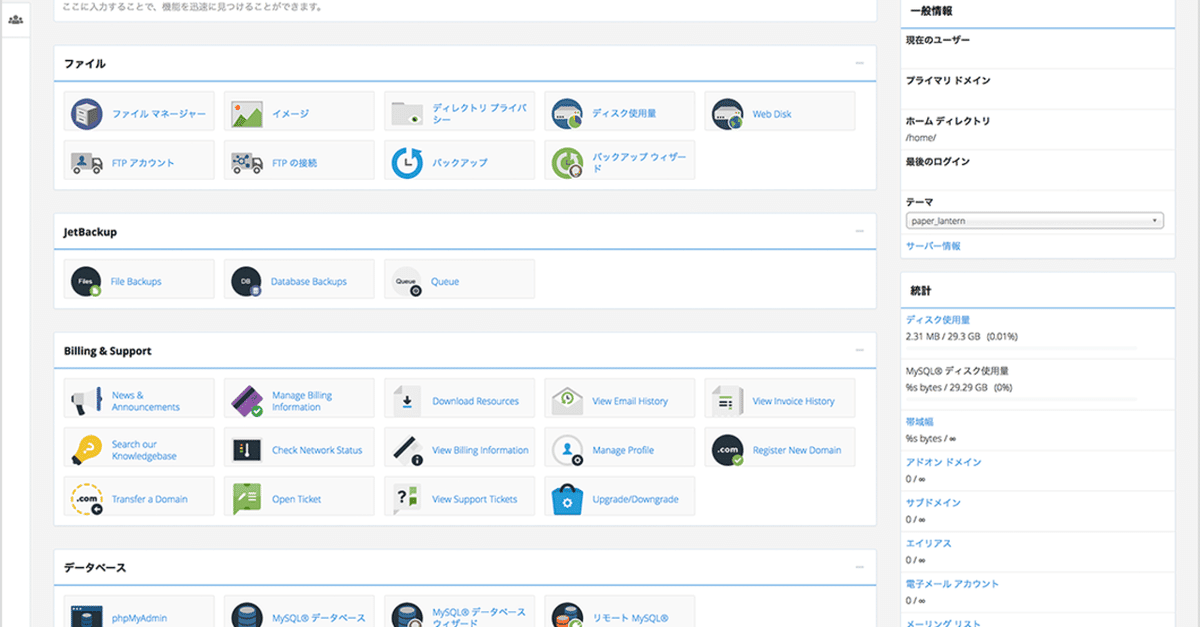The width and height of the screenshot is (1200, 627).
Task: Collapse the Billing & Support section
Action: tap(859, 350)
